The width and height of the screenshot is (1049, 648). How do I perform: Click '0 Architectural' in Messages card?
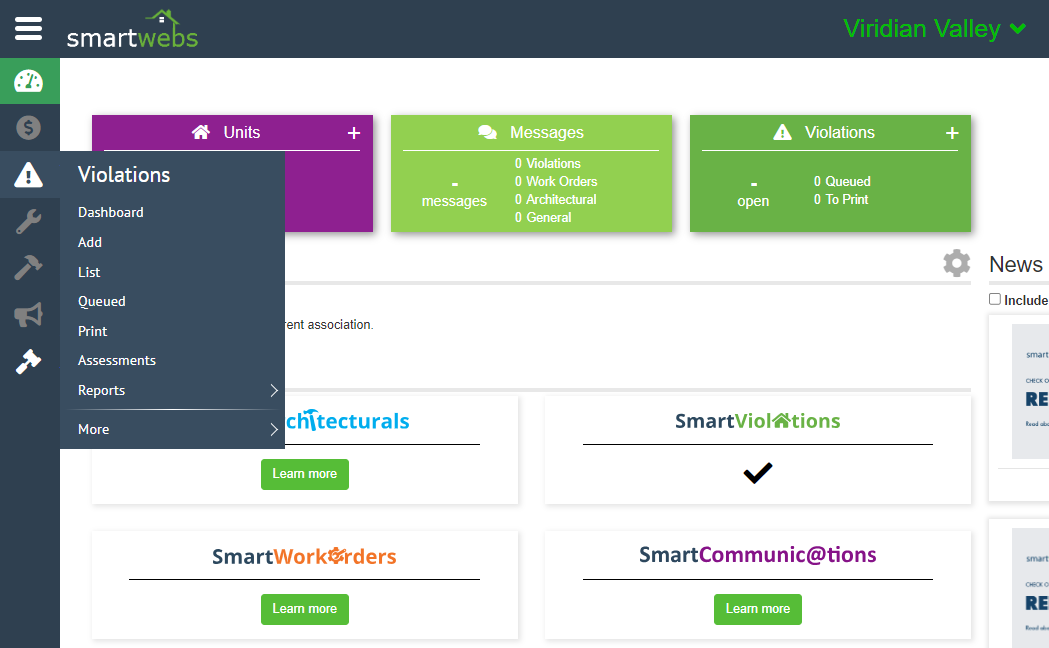(555, 199)
